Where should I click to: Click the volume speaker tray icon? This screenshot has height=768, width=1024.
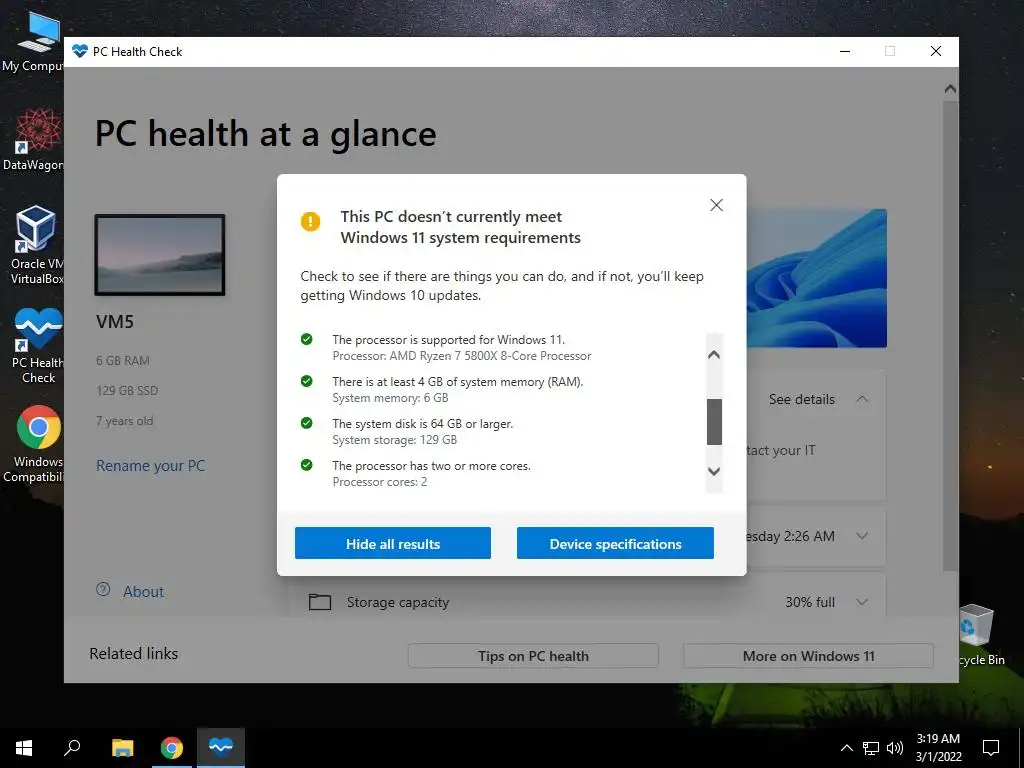click(x=895, y=748)
